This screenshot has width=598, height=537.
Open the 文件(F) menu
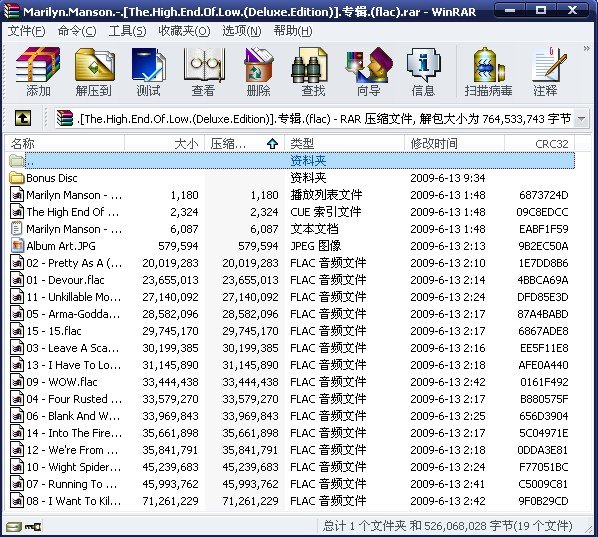coord(26,31)
